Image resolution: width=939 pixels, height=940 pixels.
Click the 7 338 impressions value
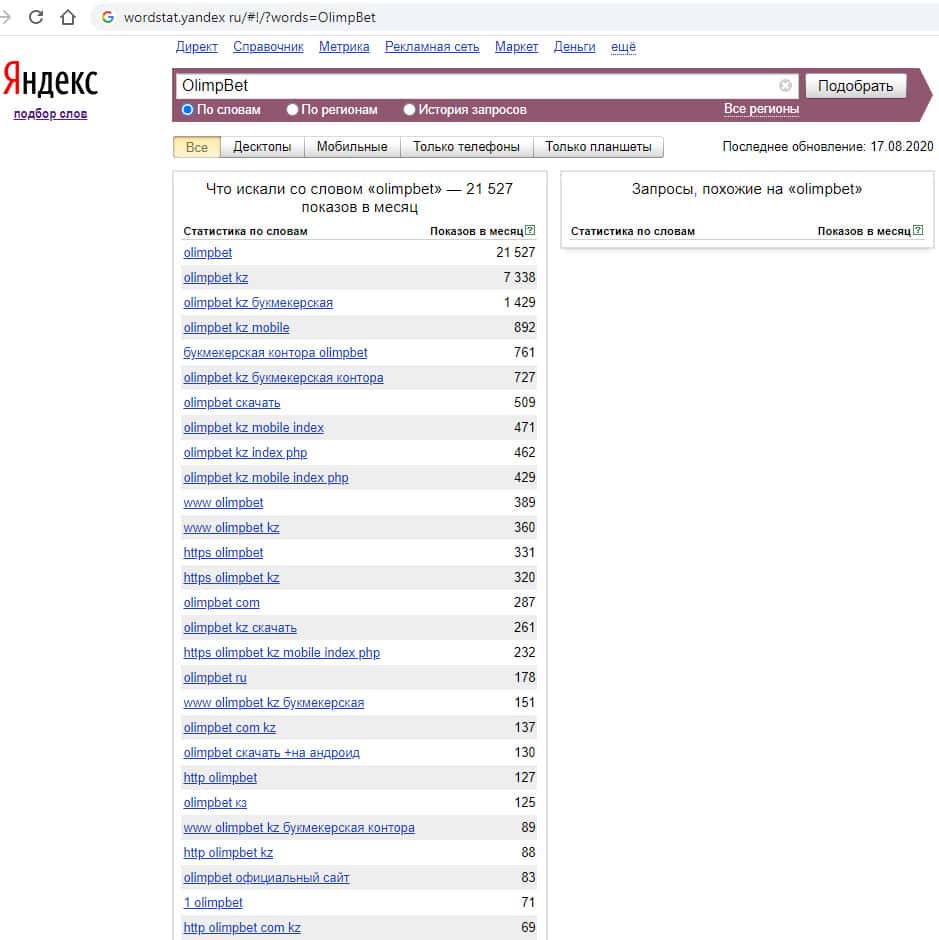point(519,278)
